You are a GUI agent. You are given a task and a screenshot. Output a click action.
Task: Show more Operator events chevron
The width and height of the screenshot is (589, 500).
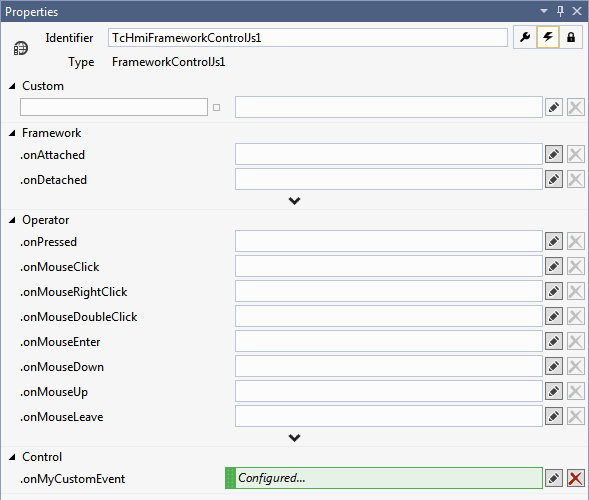[x=294, y=438]
